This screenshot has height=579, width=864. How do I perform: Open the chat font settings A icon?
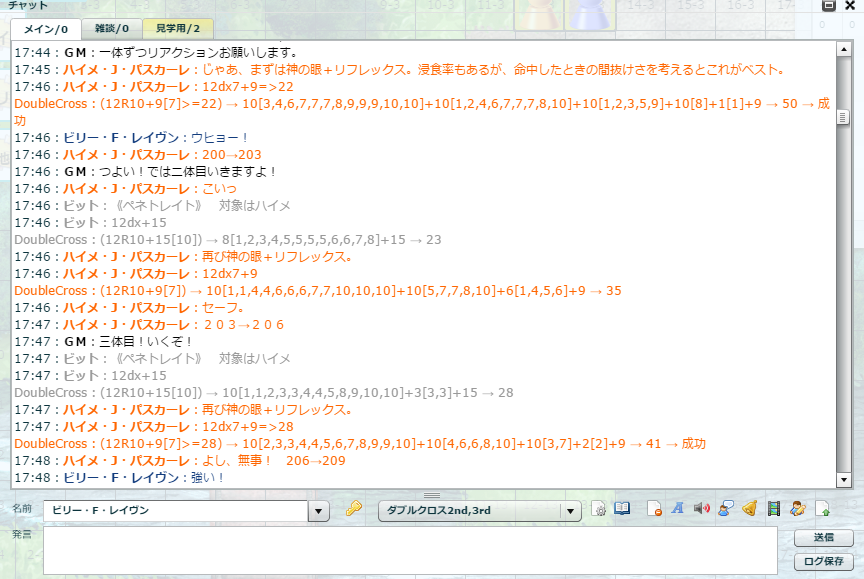677,509
